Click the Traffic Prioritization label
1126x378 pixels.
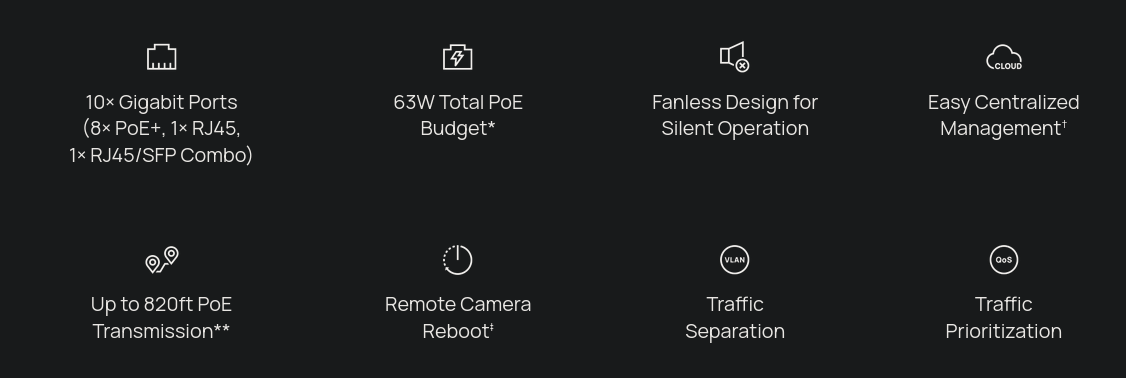[x=1003, y=318]
